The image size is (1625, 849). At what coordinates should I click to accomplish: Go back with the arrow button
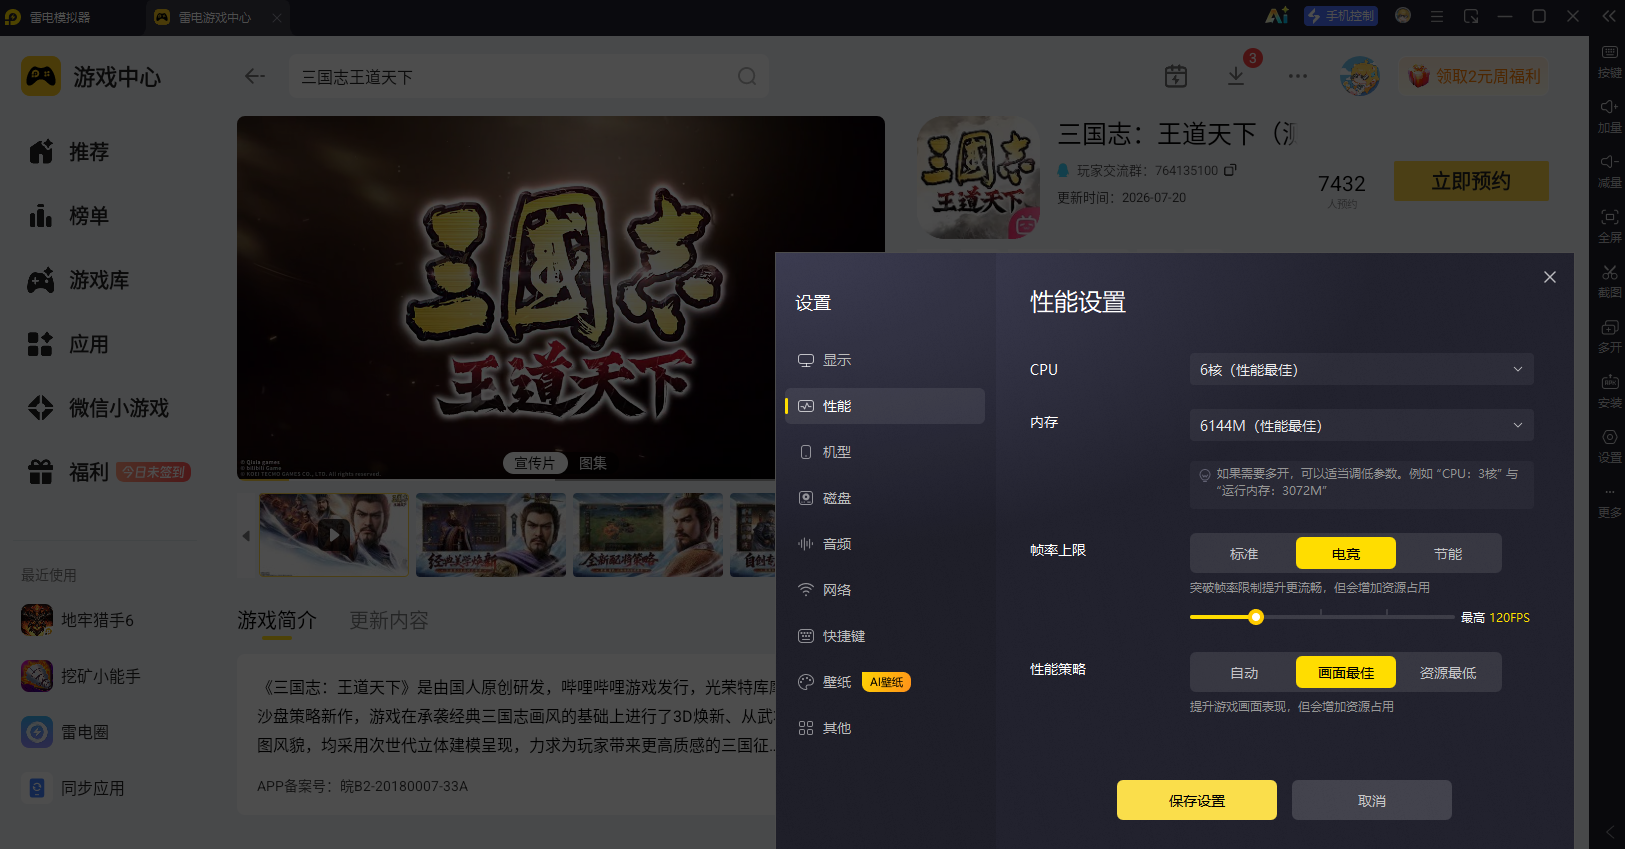255,76
